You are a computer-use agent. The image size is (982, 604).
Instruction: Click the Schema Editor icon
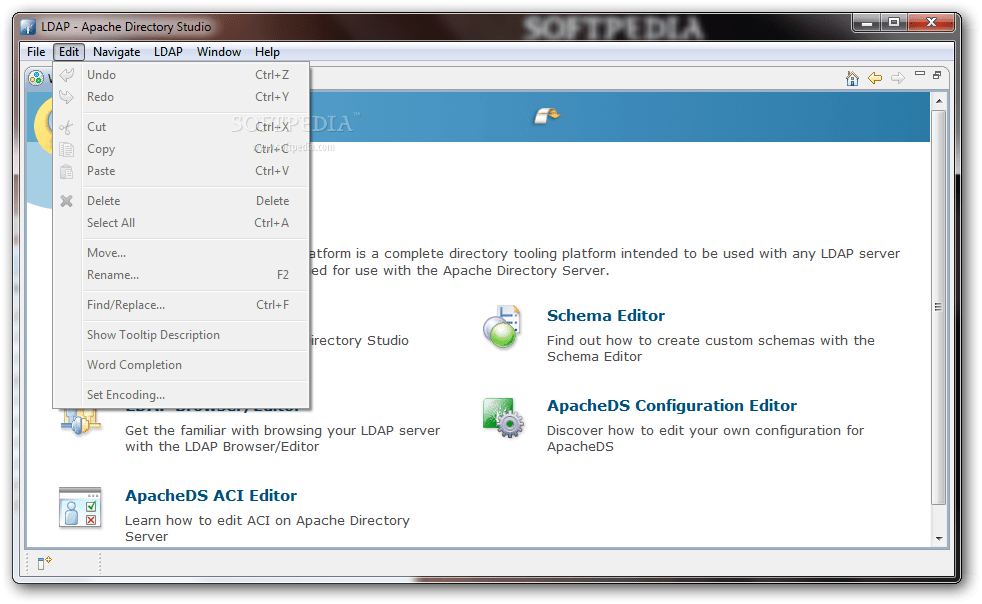pyautogui.click(x=502, y=326)
